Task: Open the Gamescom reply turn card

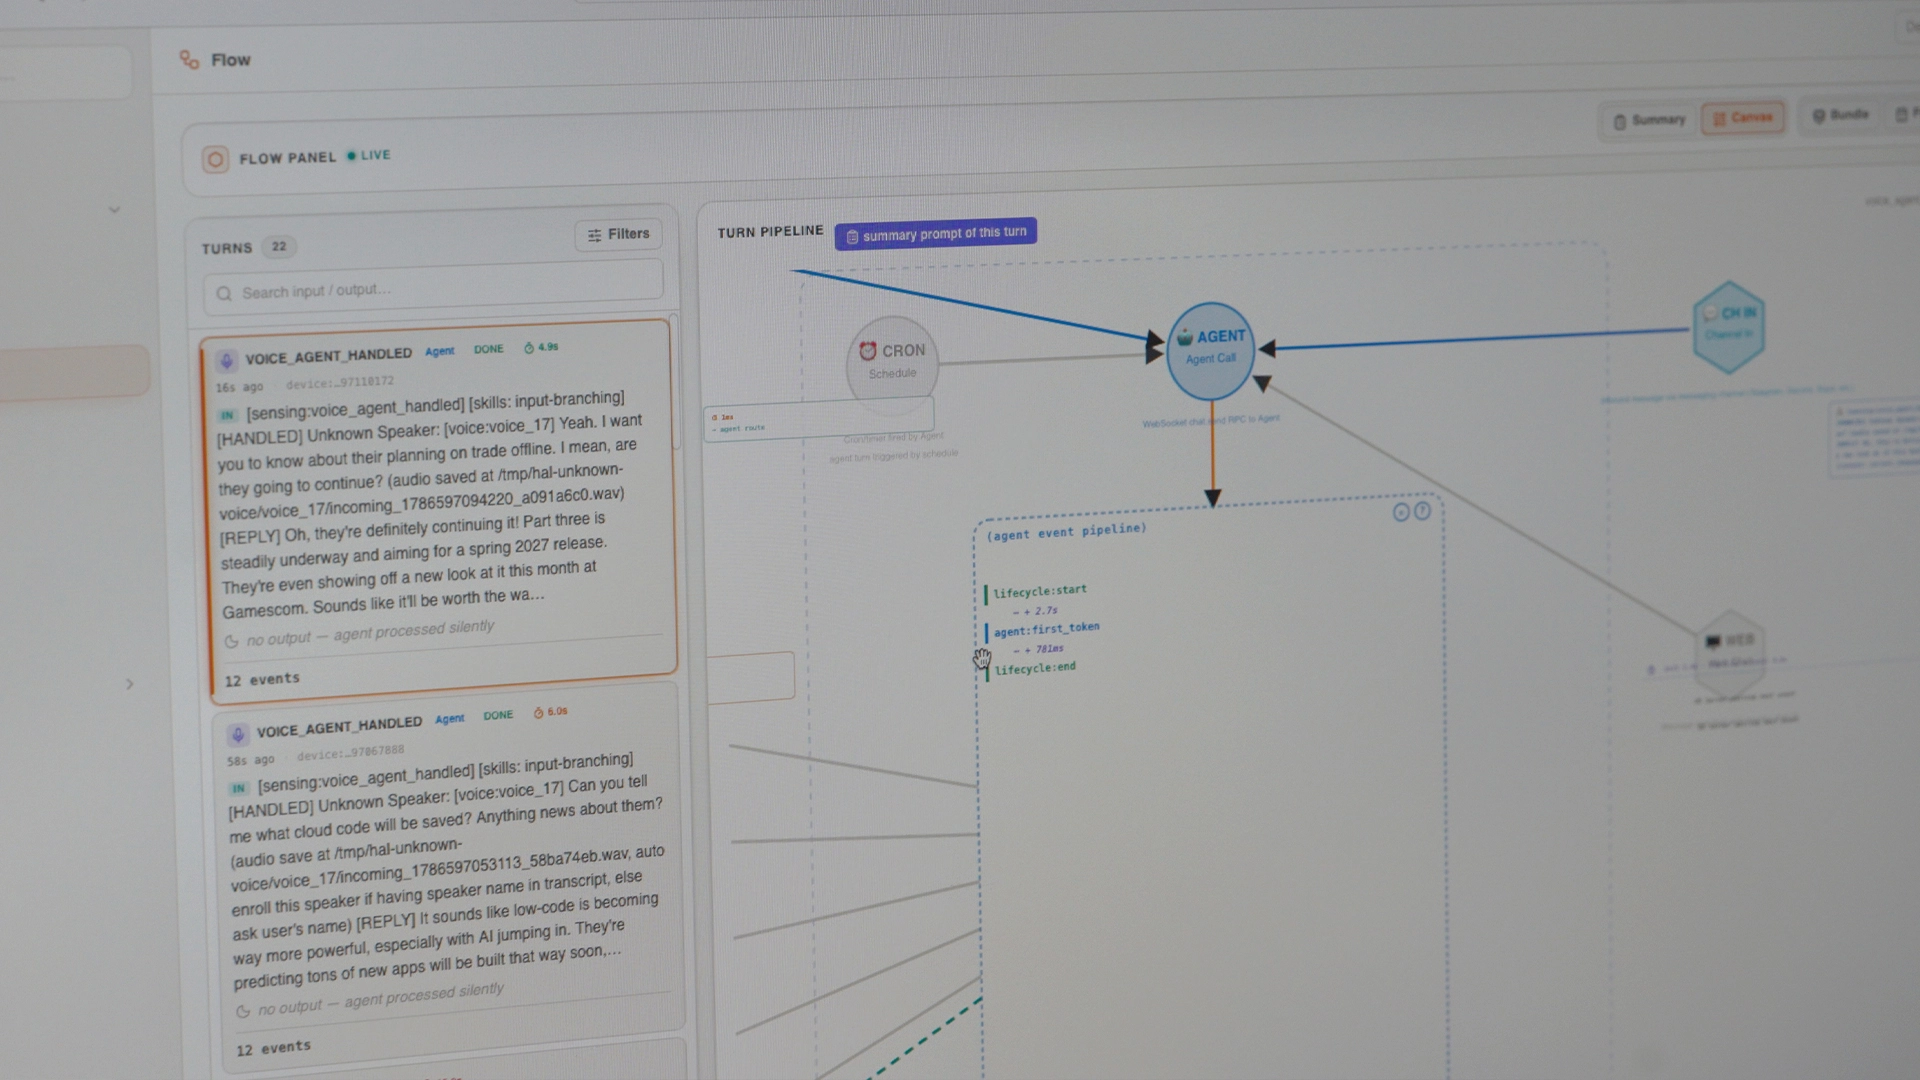Action: (x=440, y=510)
